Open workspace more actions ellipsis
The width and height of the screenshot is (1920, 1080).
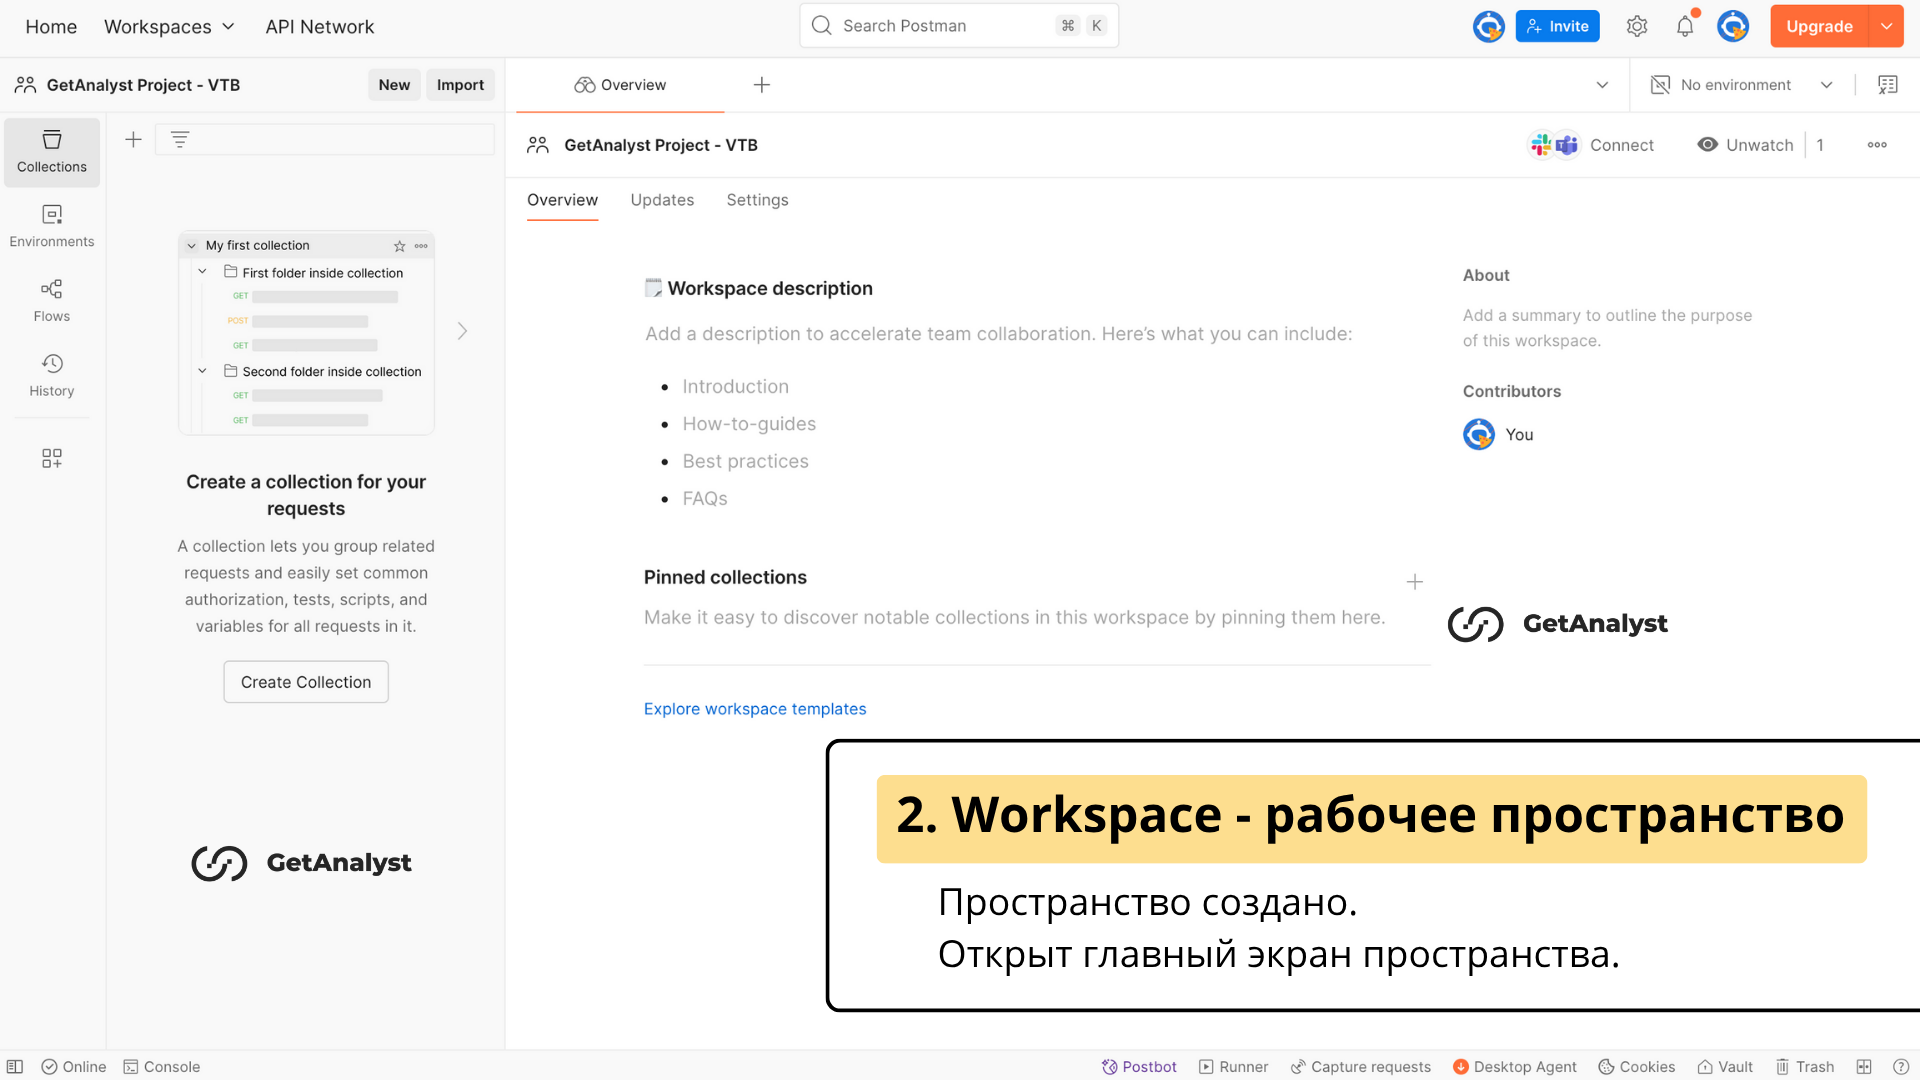[1877, 145]
